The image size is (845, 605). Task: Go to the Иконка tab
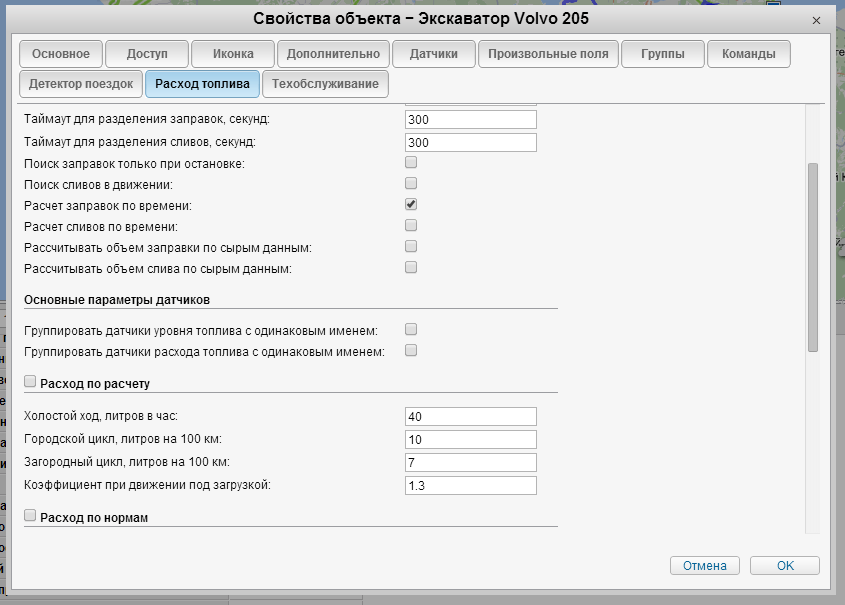coord(232,54)
